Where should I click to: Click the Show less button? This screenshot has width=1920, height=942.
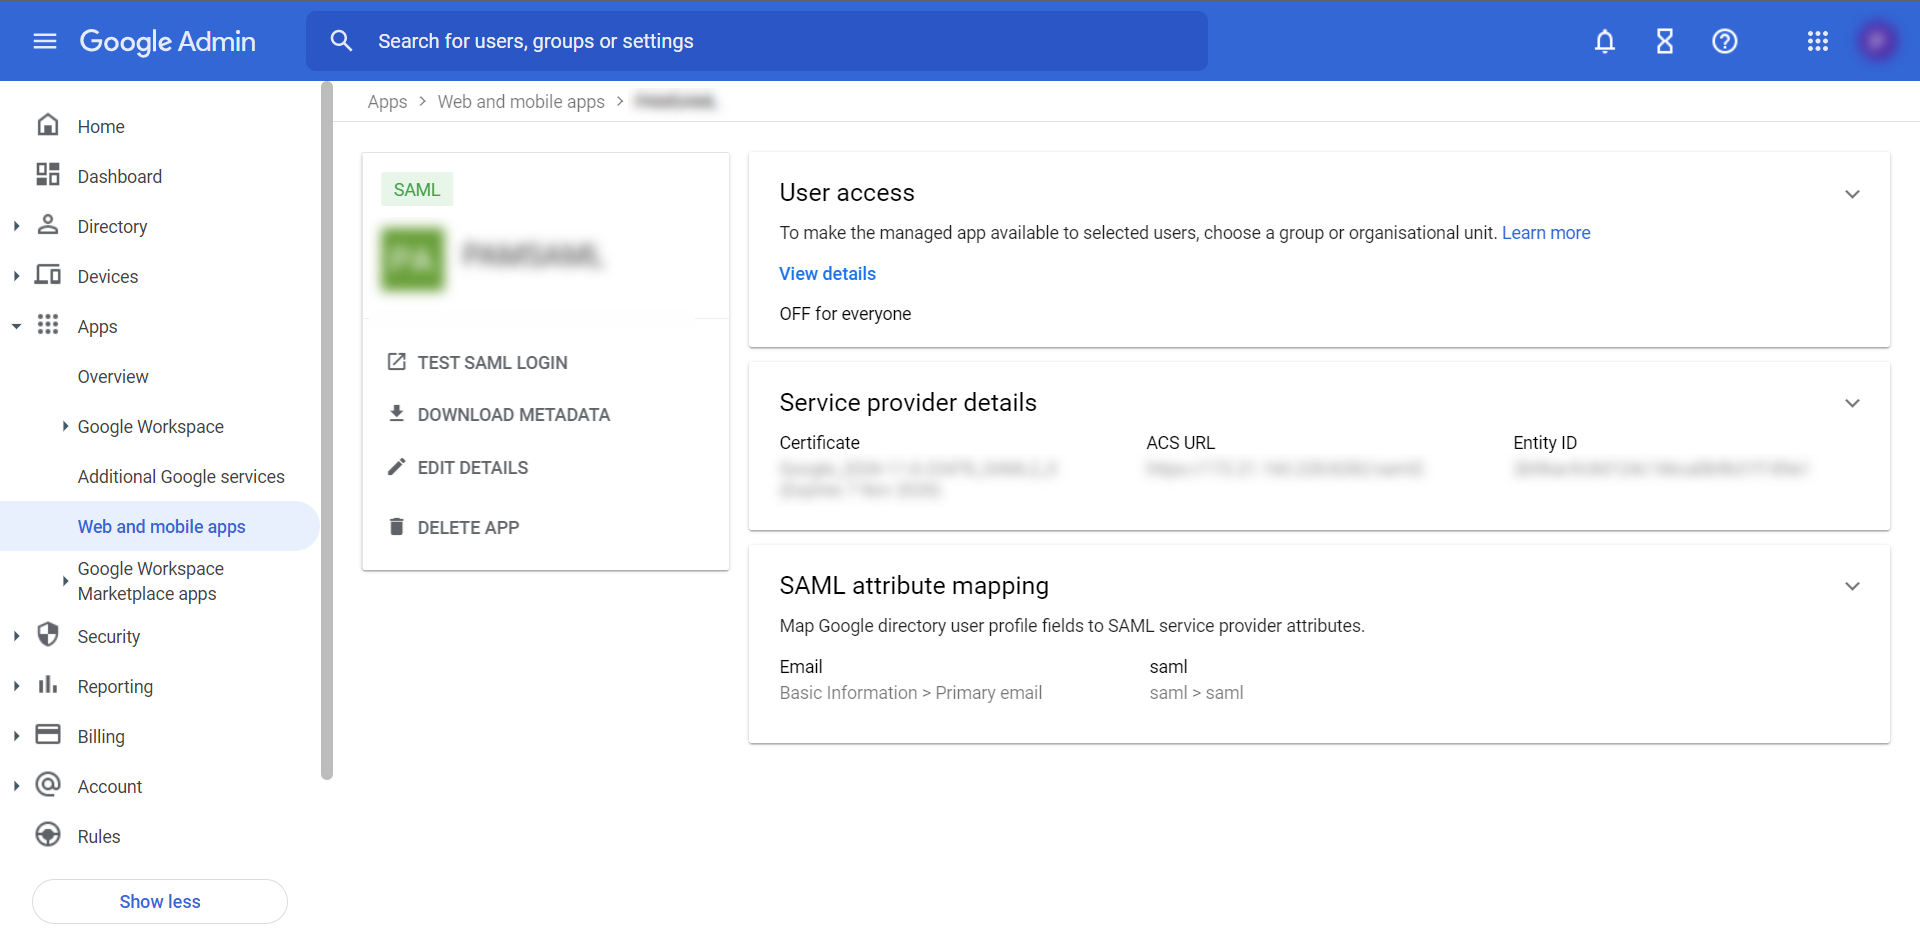(x=159, y=901)
